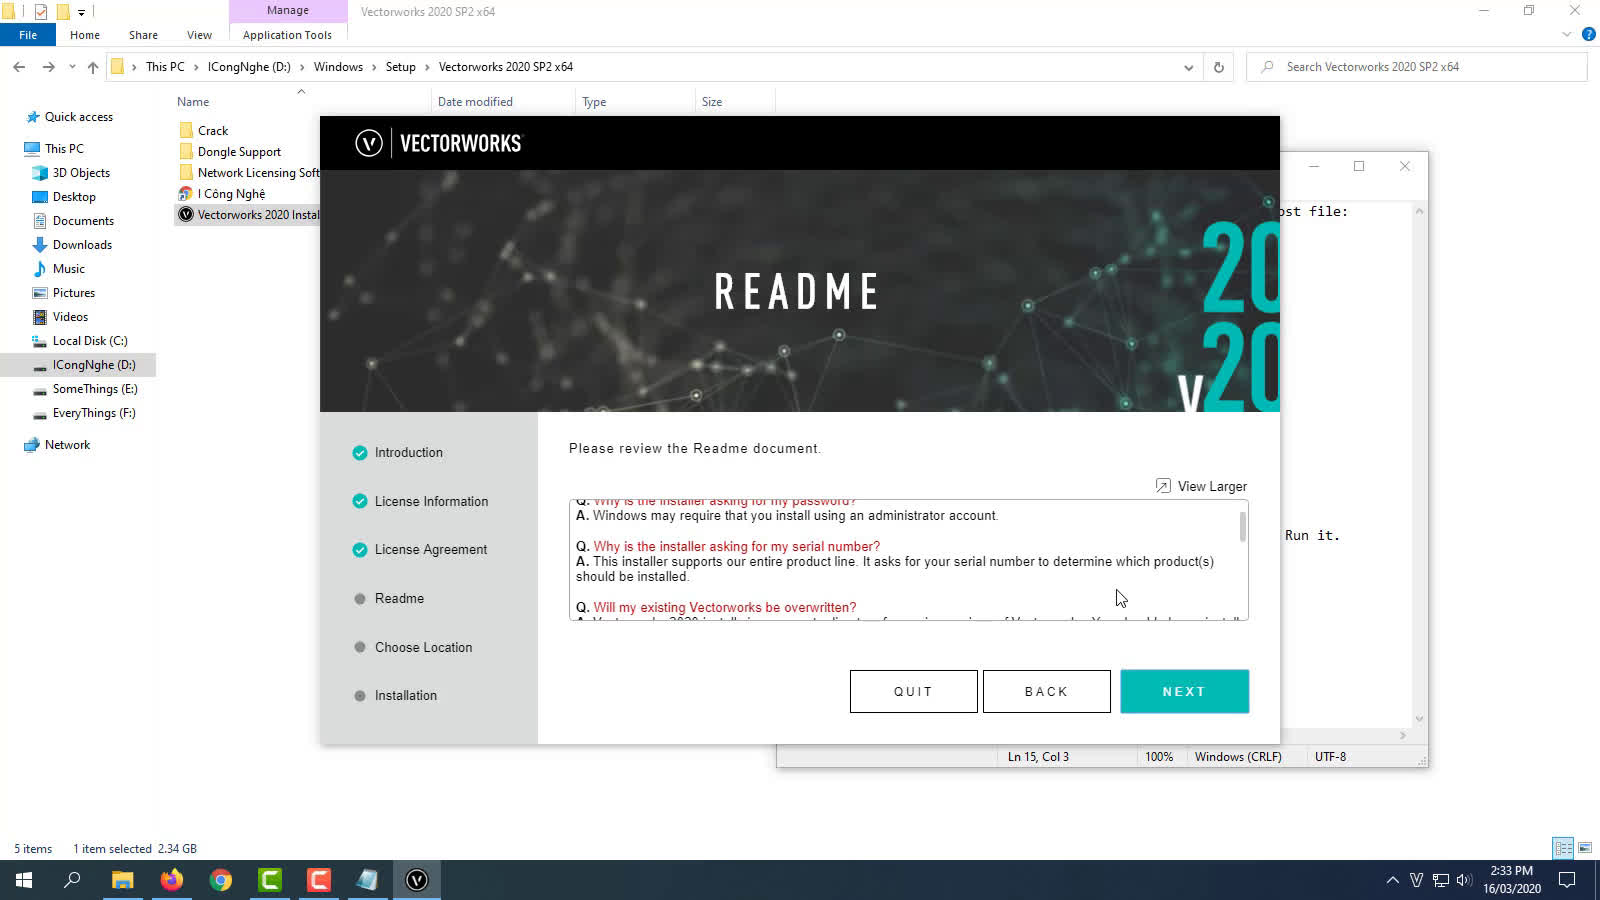Viewport: 1600px width, 900px height.
Task: Click the Readme text scrollbar
Action: (x=1243, y=527)
